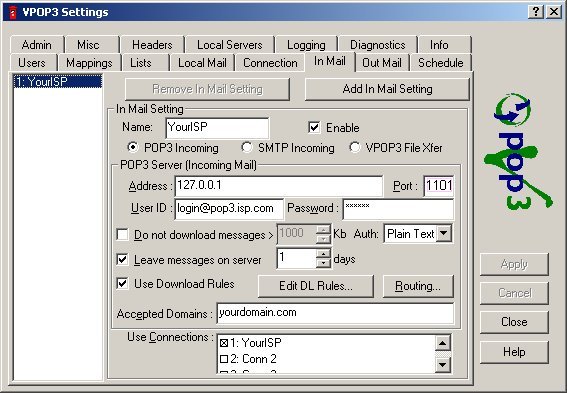567x393 pixels.
Task: Select VPOP3 File Xfer radio option
Action: coord(354,147)
